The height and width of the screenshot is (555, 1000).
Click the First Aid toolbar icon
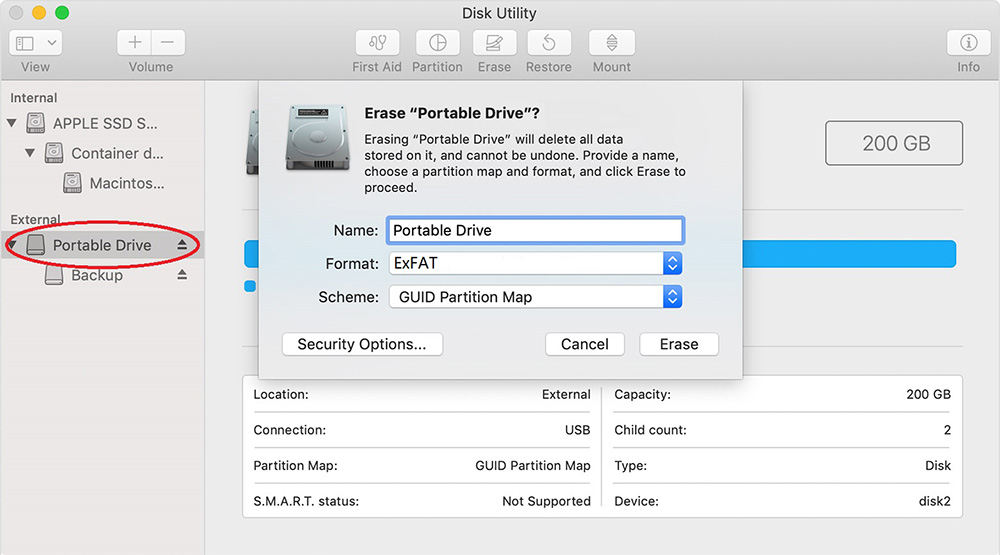click(377, 43)
